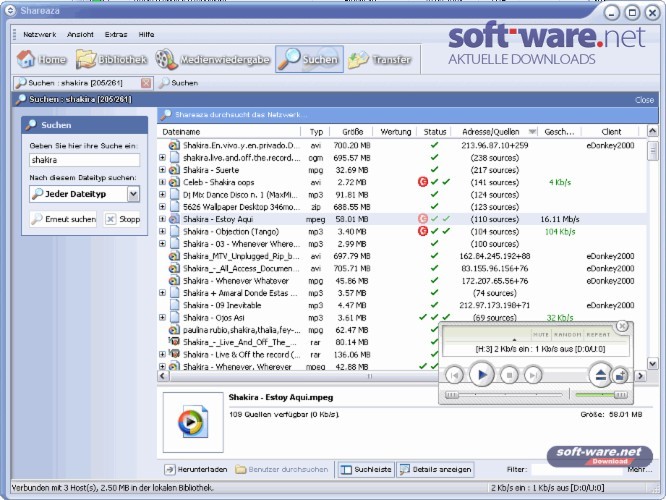Expand the 'Shakira - Ojos Asi' row

(162, 318)
